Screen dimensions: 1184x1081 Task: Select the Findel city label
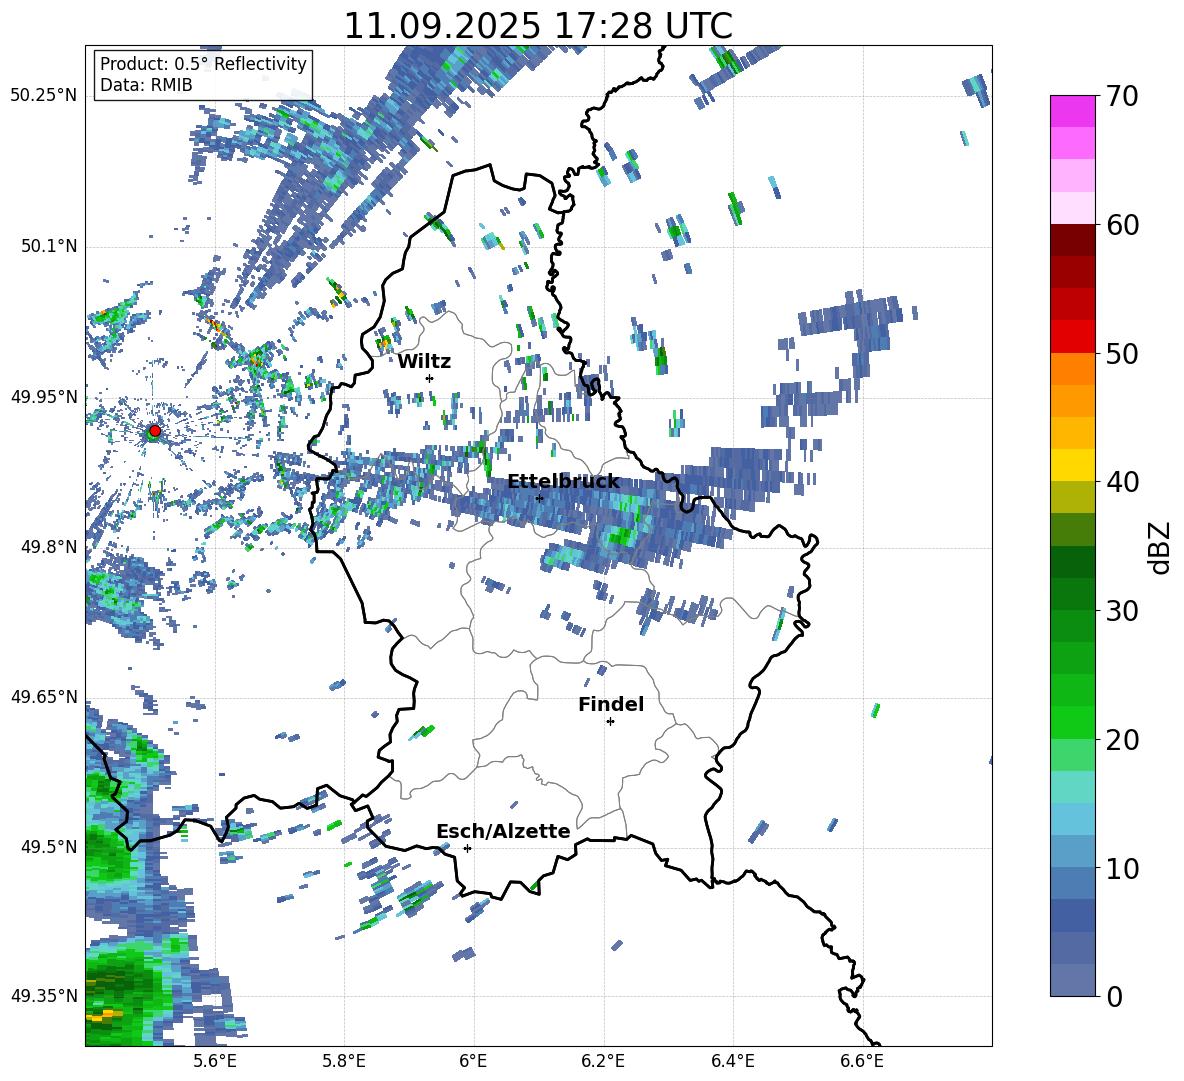point(611,704)
